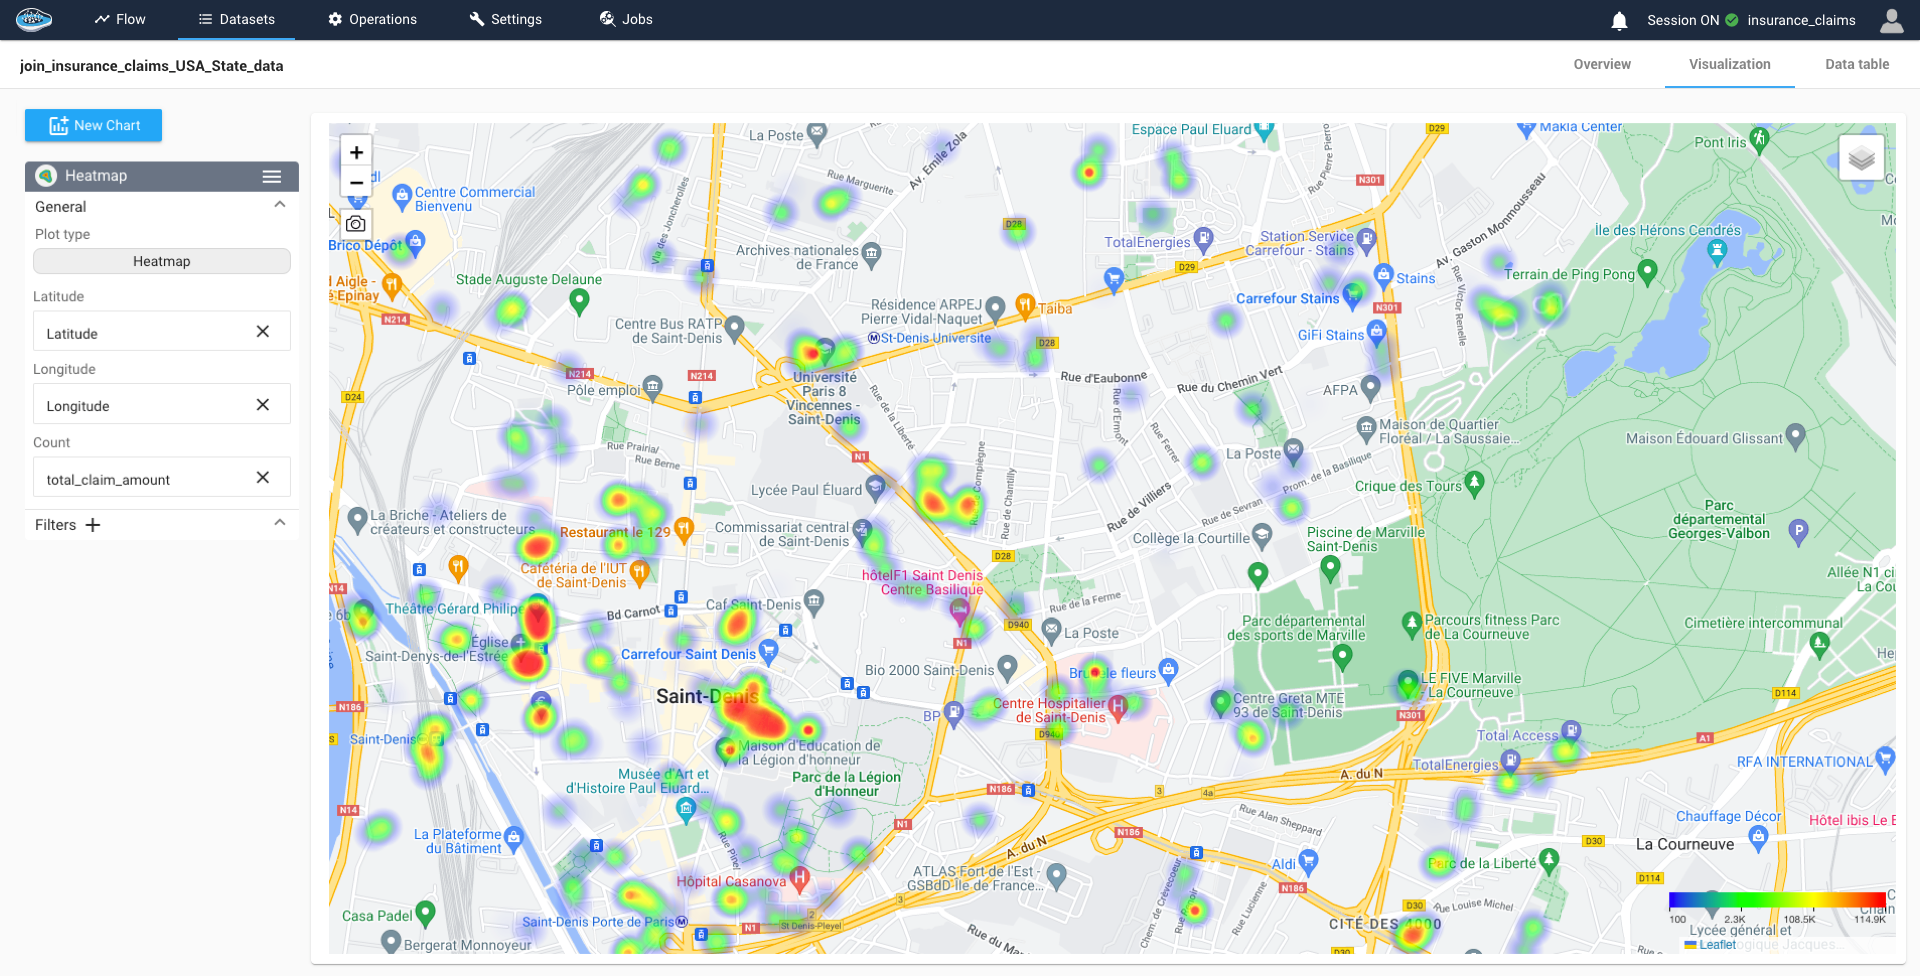Click the Saint-Denis city label
Screen dimensions: 1920x976
(x=708, y=696)
